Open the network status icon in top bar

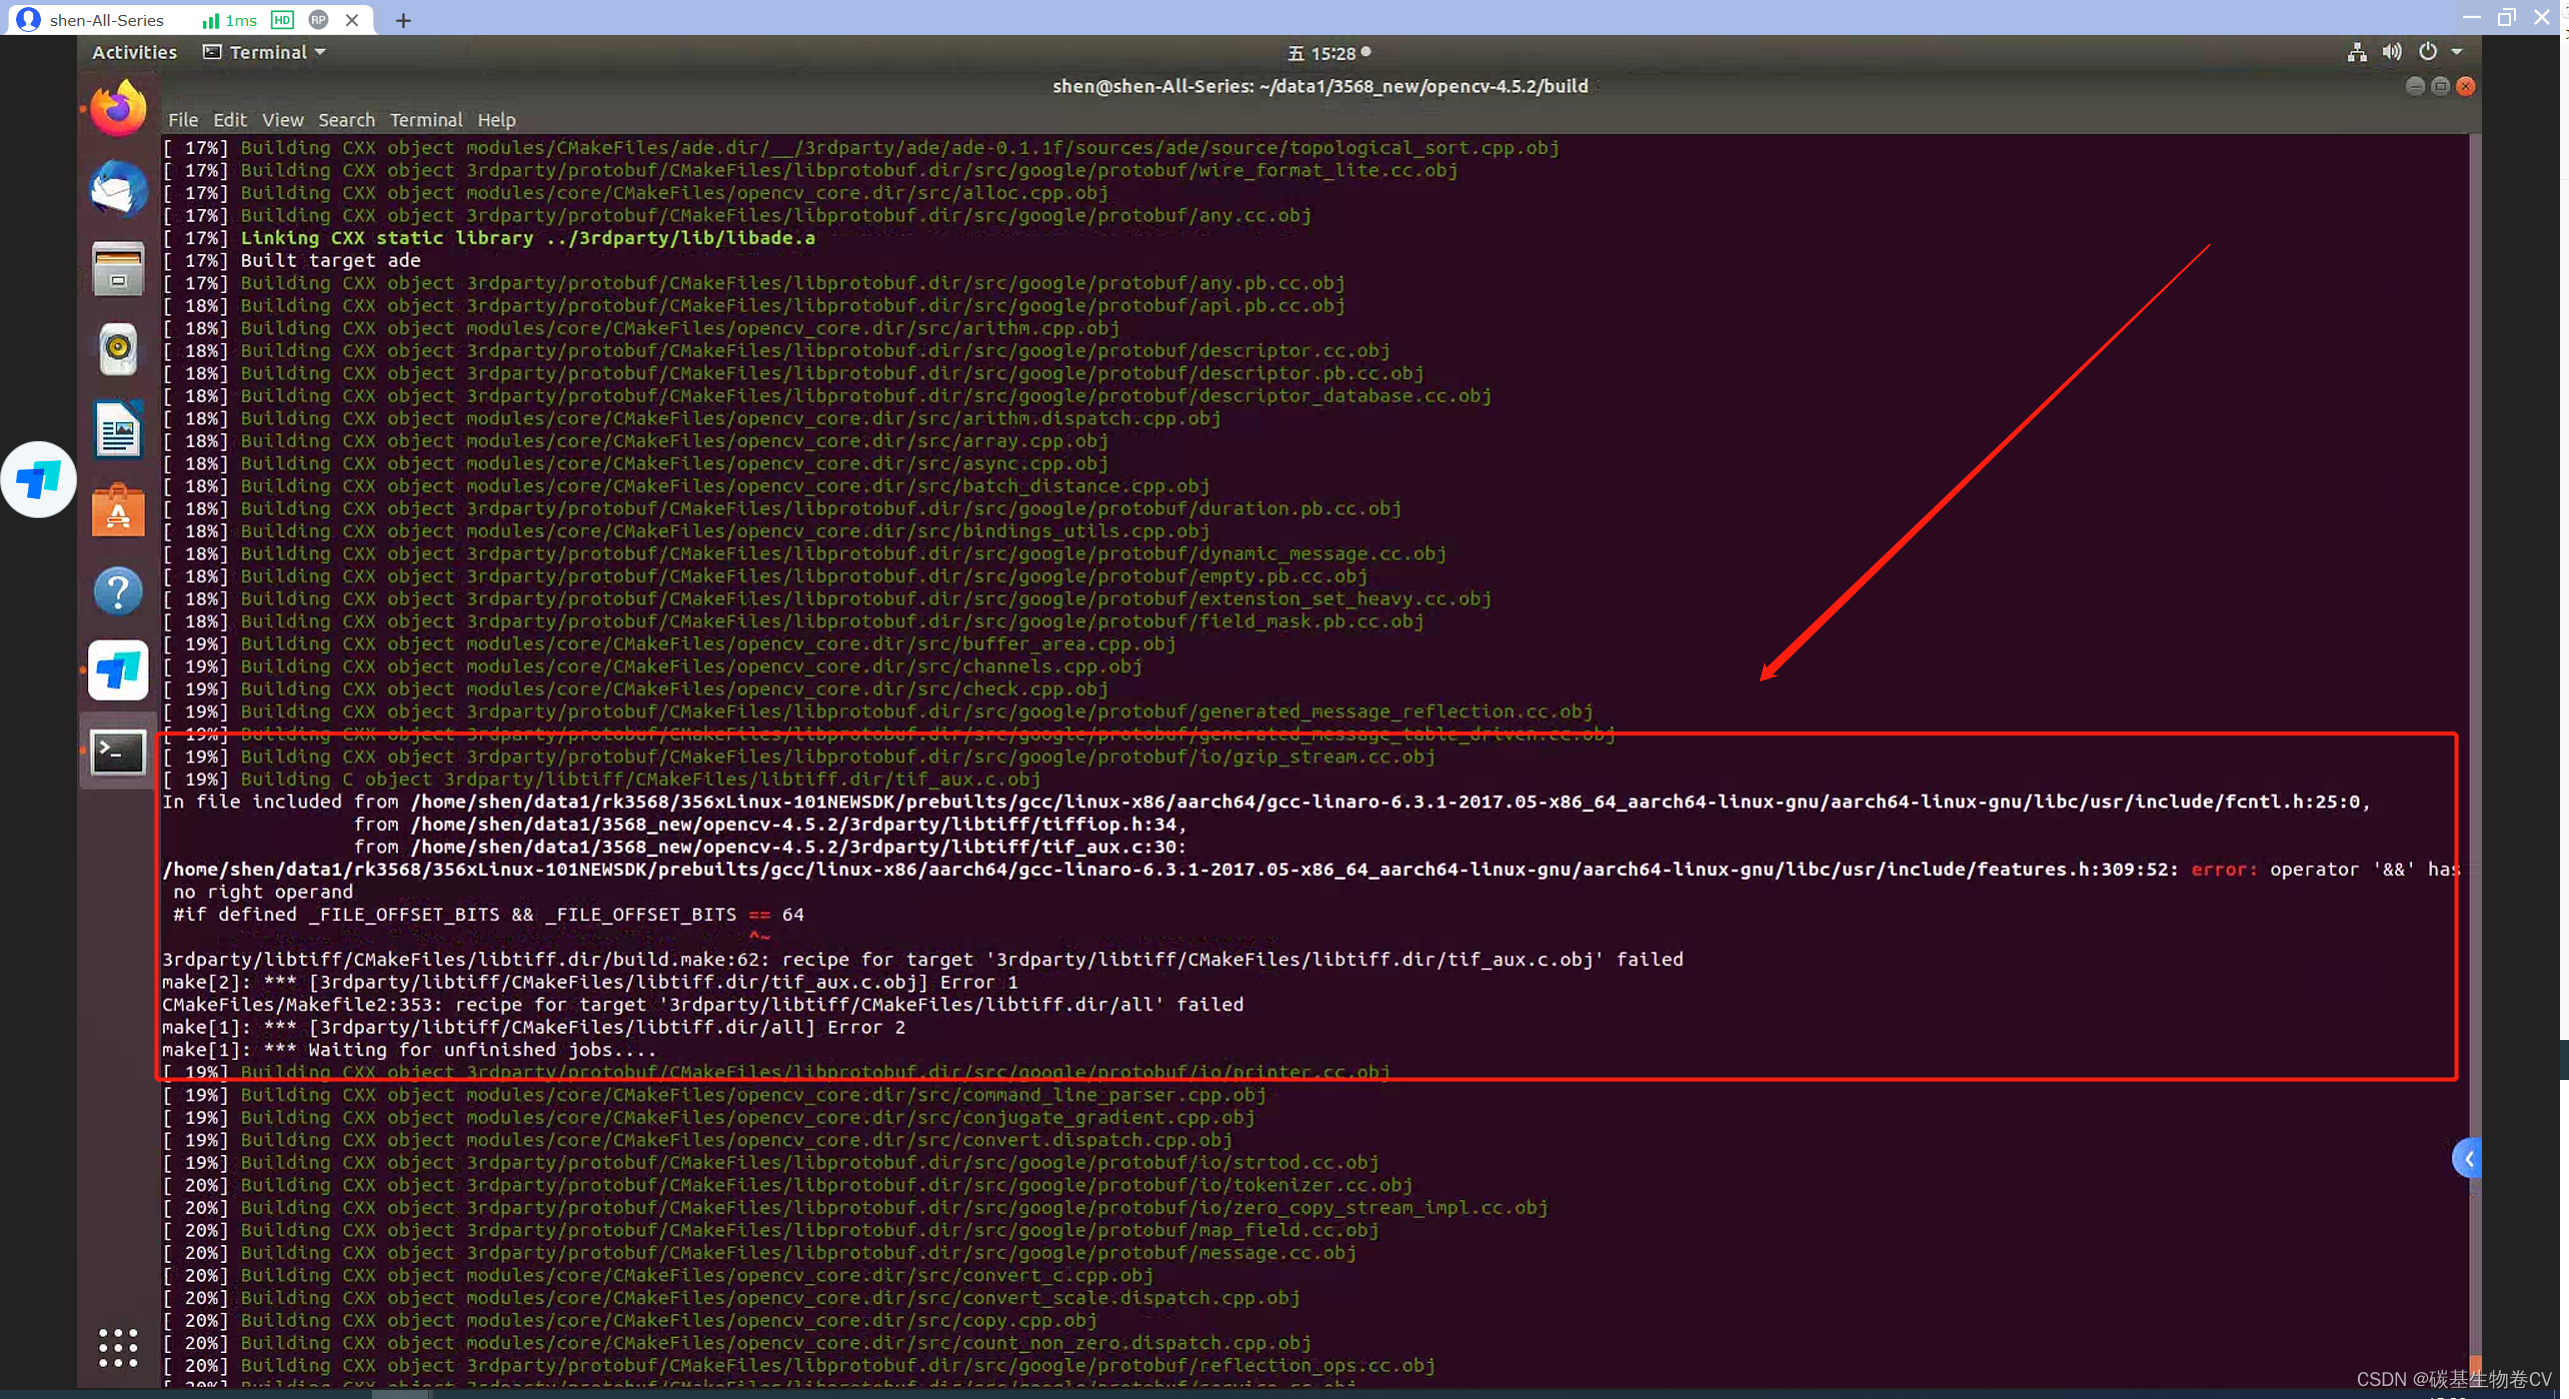tap(2356, 52)
